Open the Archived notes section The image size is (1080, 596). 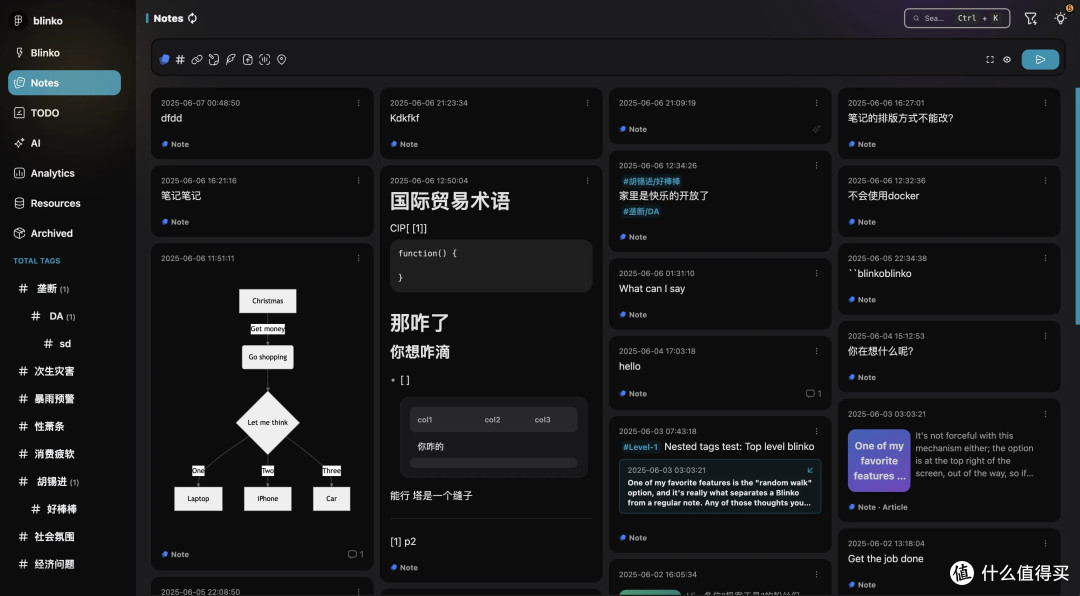coord(64,233)
